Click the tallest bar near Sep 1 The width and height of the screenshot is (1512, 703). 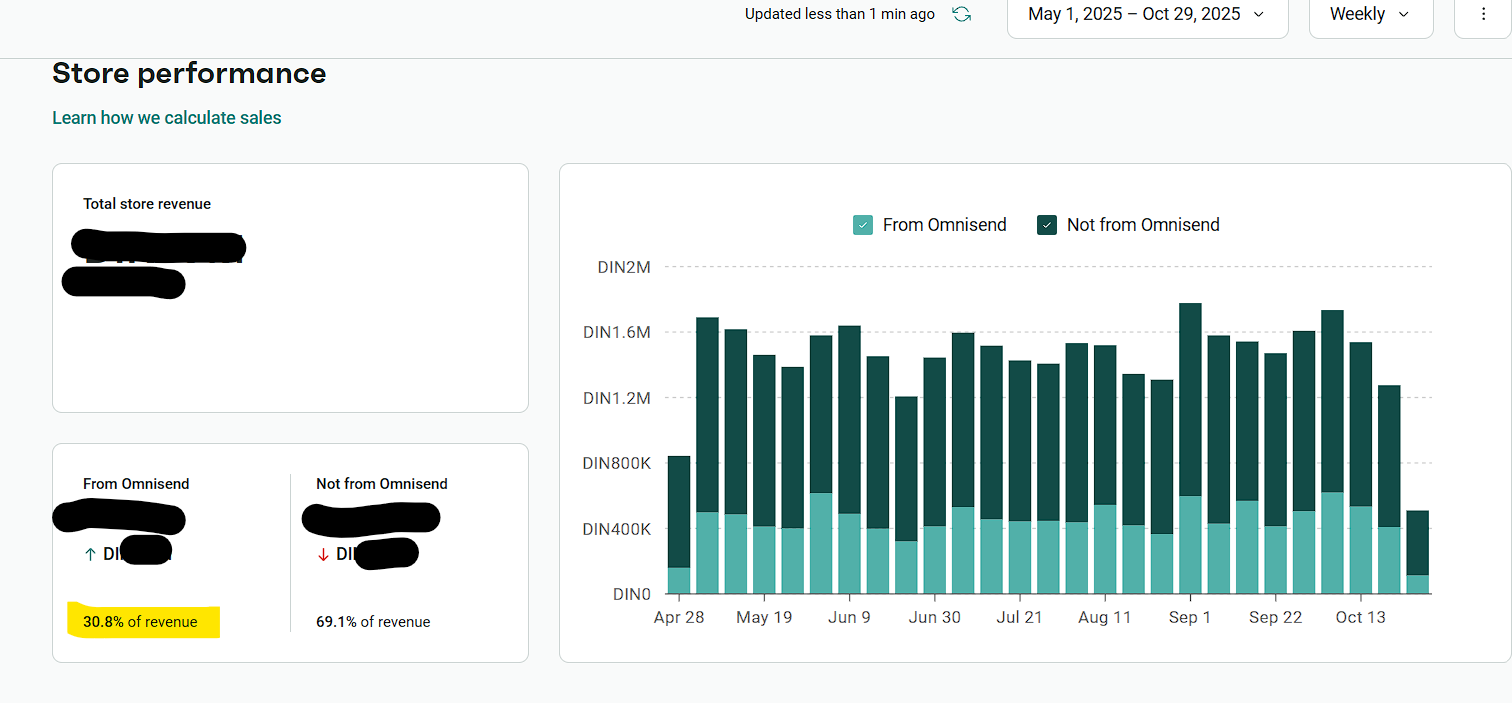[x=1190, y=448]
